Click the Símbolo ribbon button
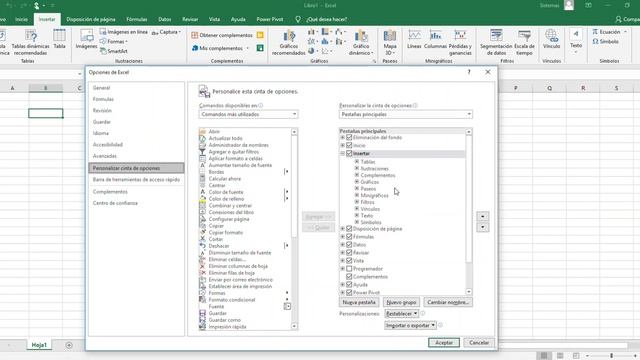Screen dimensions: 640x360 (x=606, y=42)
